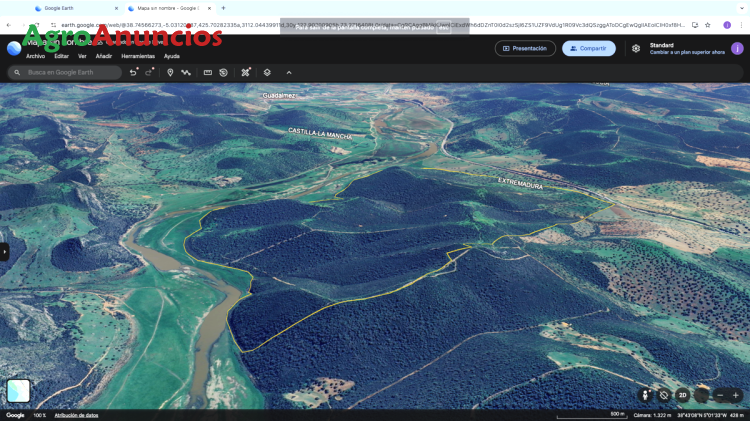Screen dimensions: 750x421
Task: Open the map layers stack icon
Action: click(267, 72)
